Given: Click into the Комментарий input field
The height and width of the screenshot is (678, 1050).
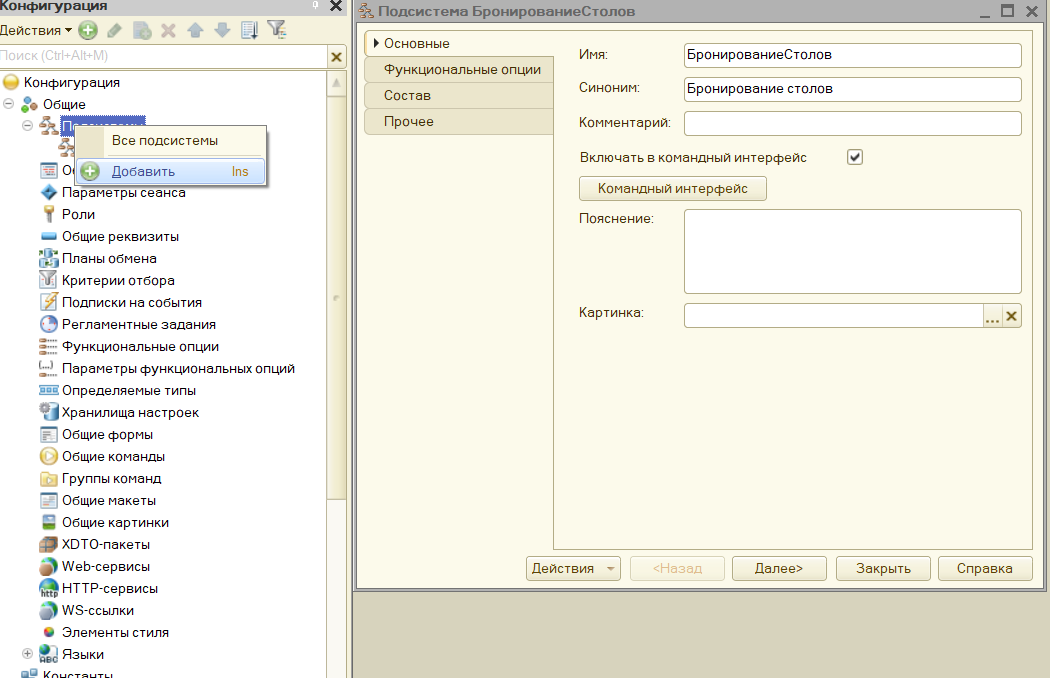Looking at the screenshot, I should tap(852, 123).
